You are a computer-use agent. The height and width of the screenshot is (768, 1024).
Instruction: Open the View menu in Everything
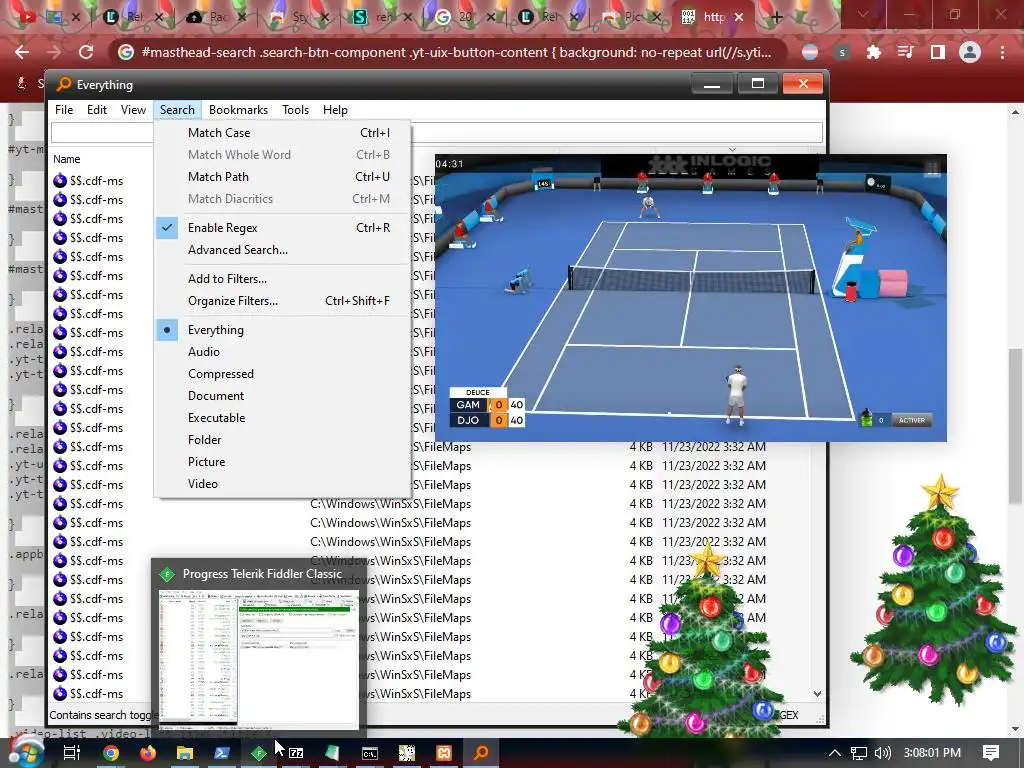pos(133,110)
